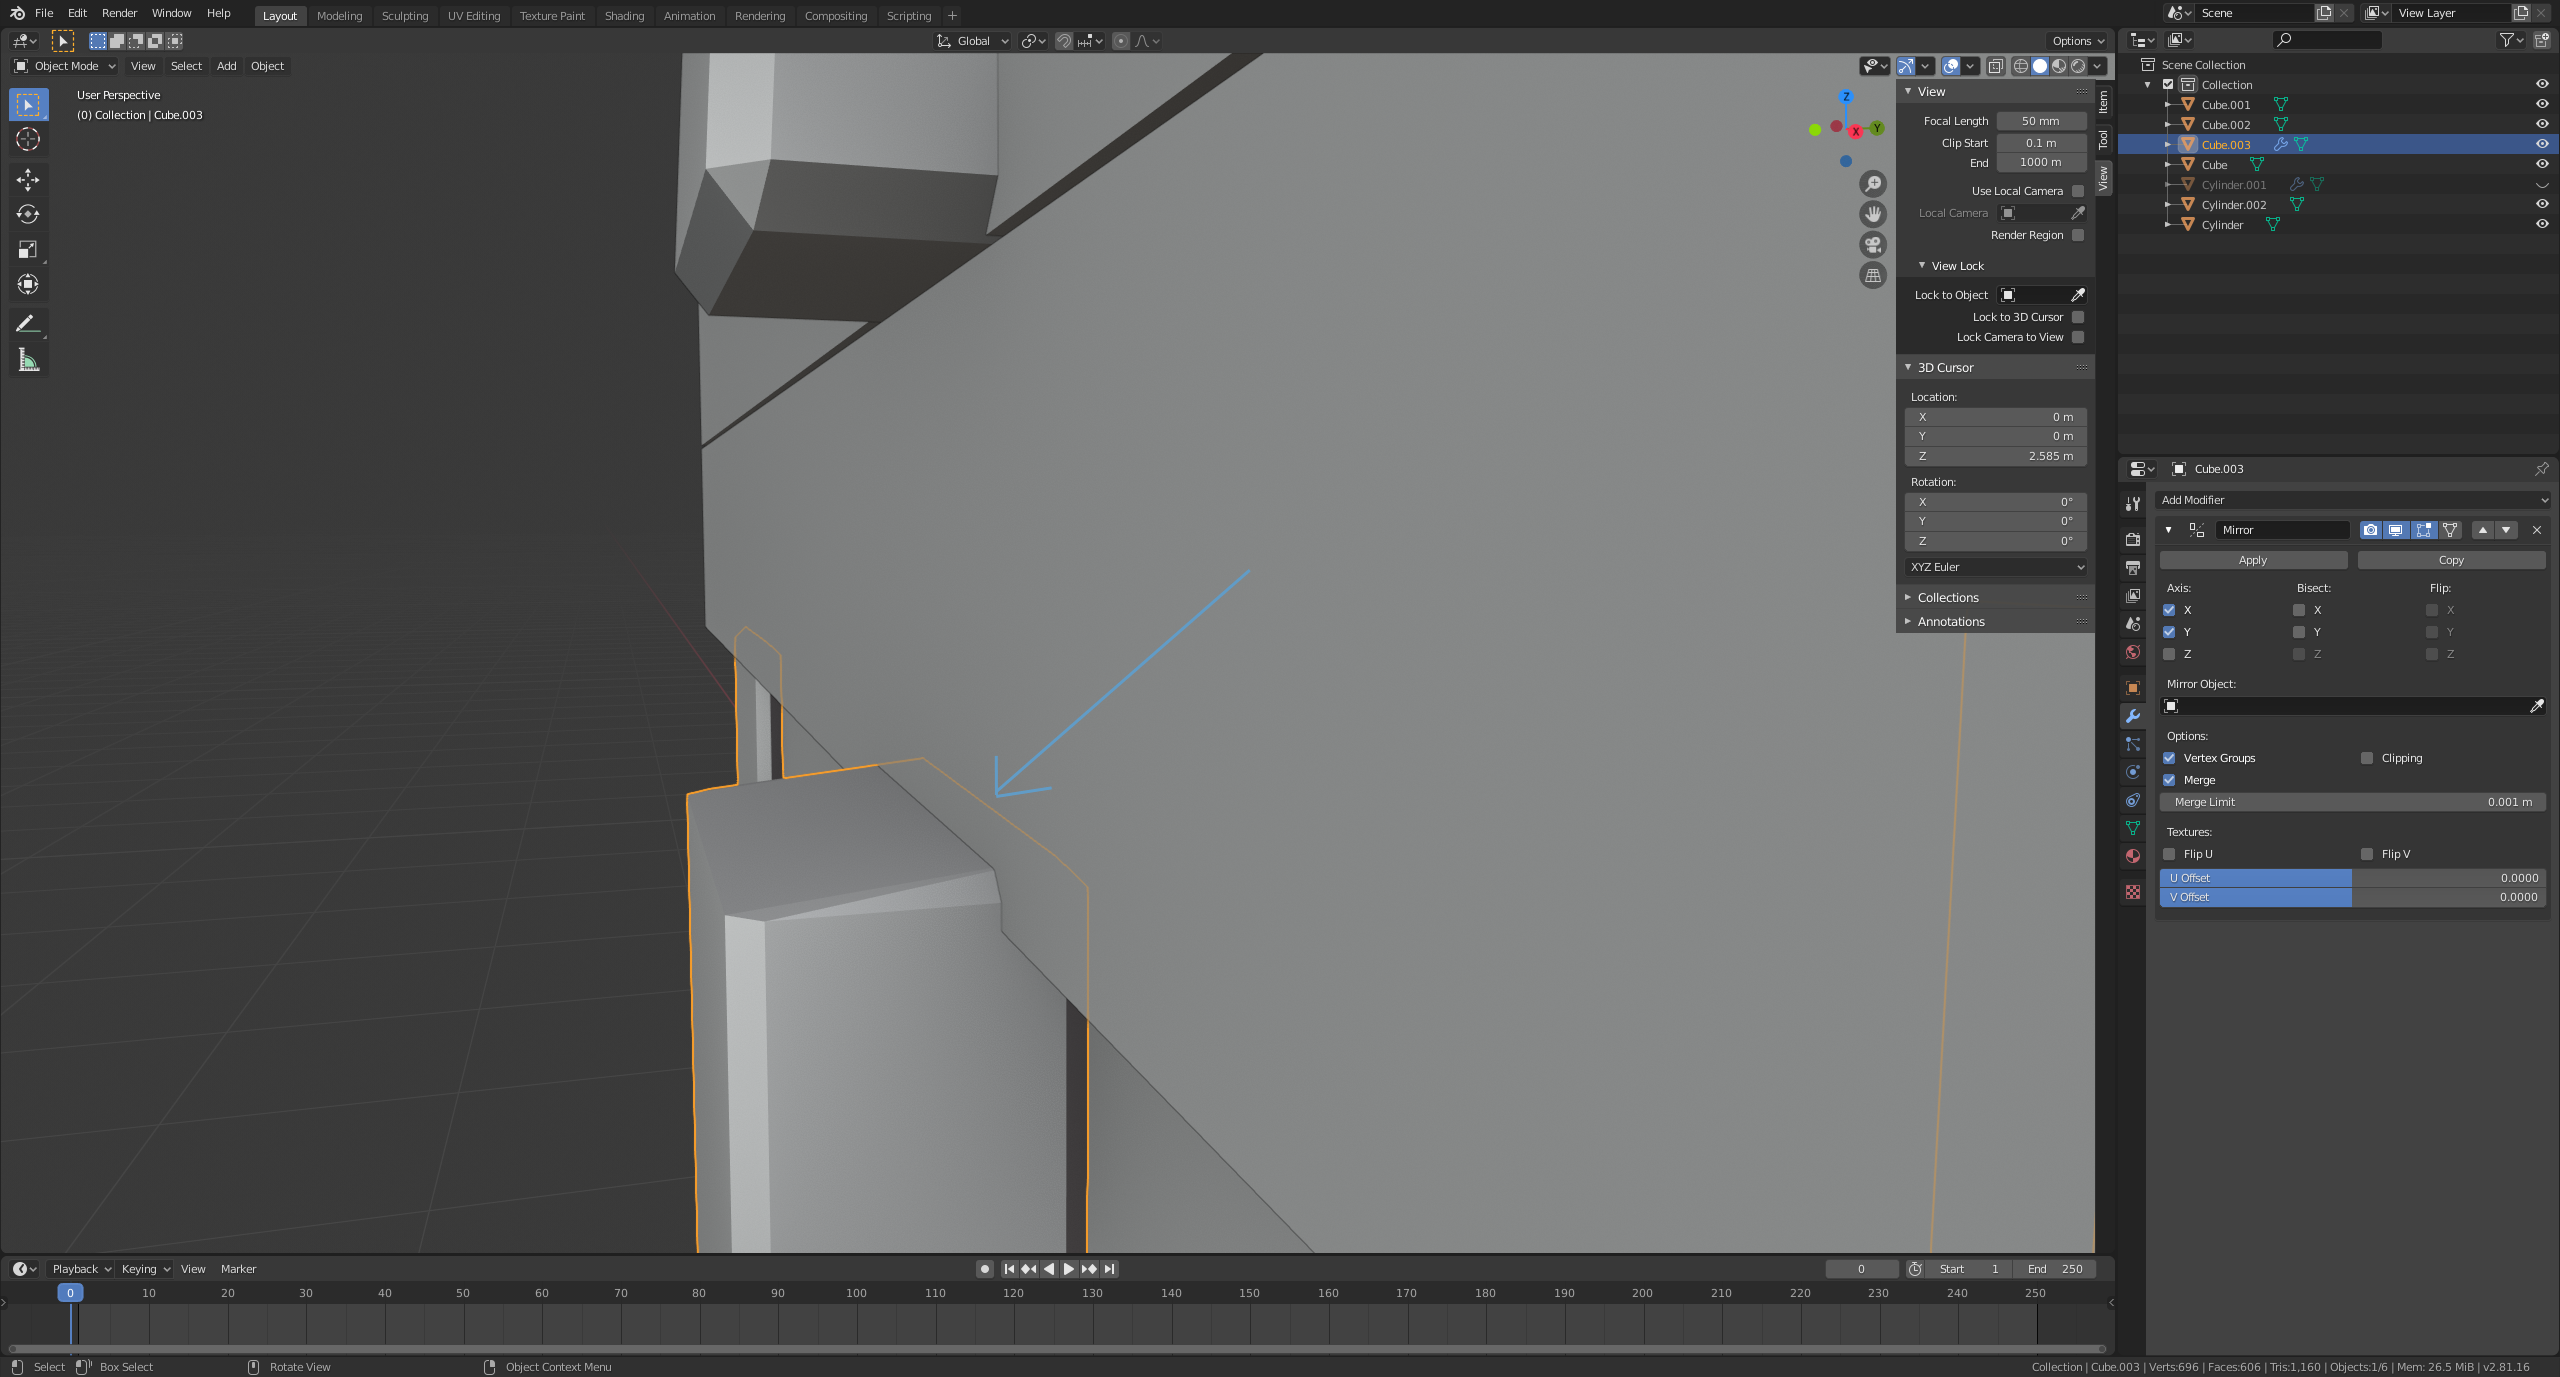Screen dimensions: 2560x1377
Task: Click the U Offset slider
Action: (x=2353, y=878)
